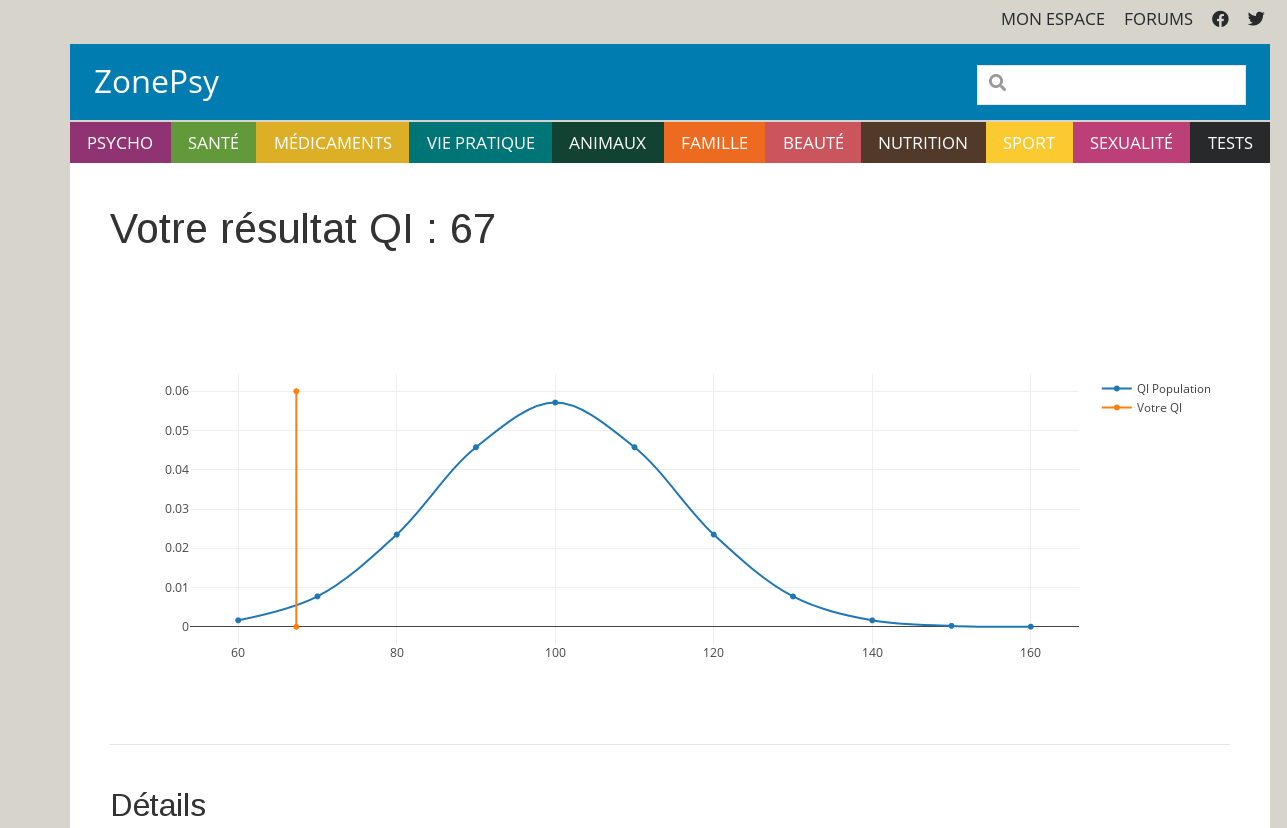This screenshot has width=1287, height=828.
Task: Navigate to MÉDICAMENTS section
Action: point(332,143)
